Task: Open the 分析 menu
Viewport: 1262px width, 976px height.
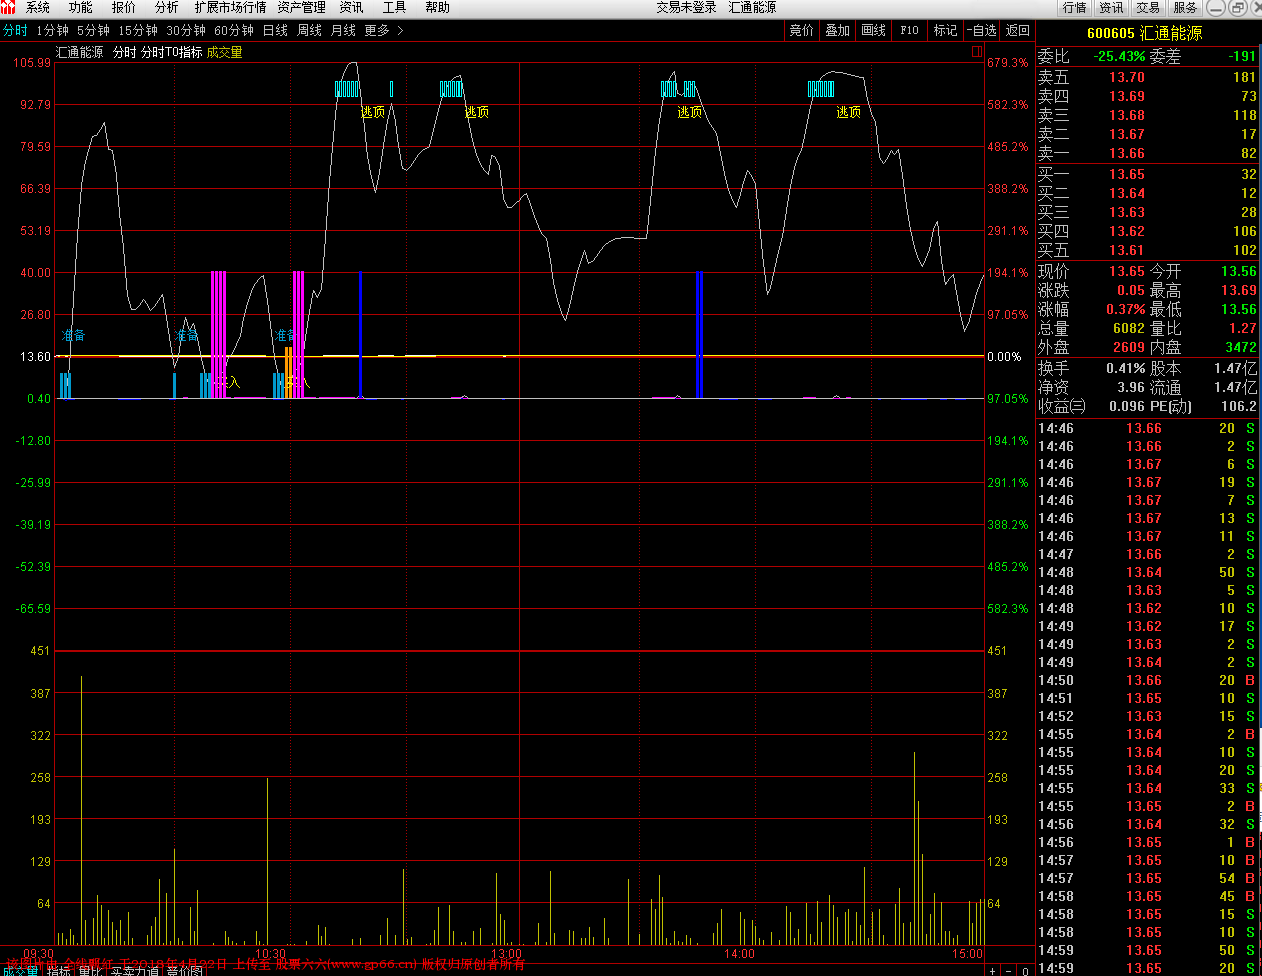Action: point(167,7)
